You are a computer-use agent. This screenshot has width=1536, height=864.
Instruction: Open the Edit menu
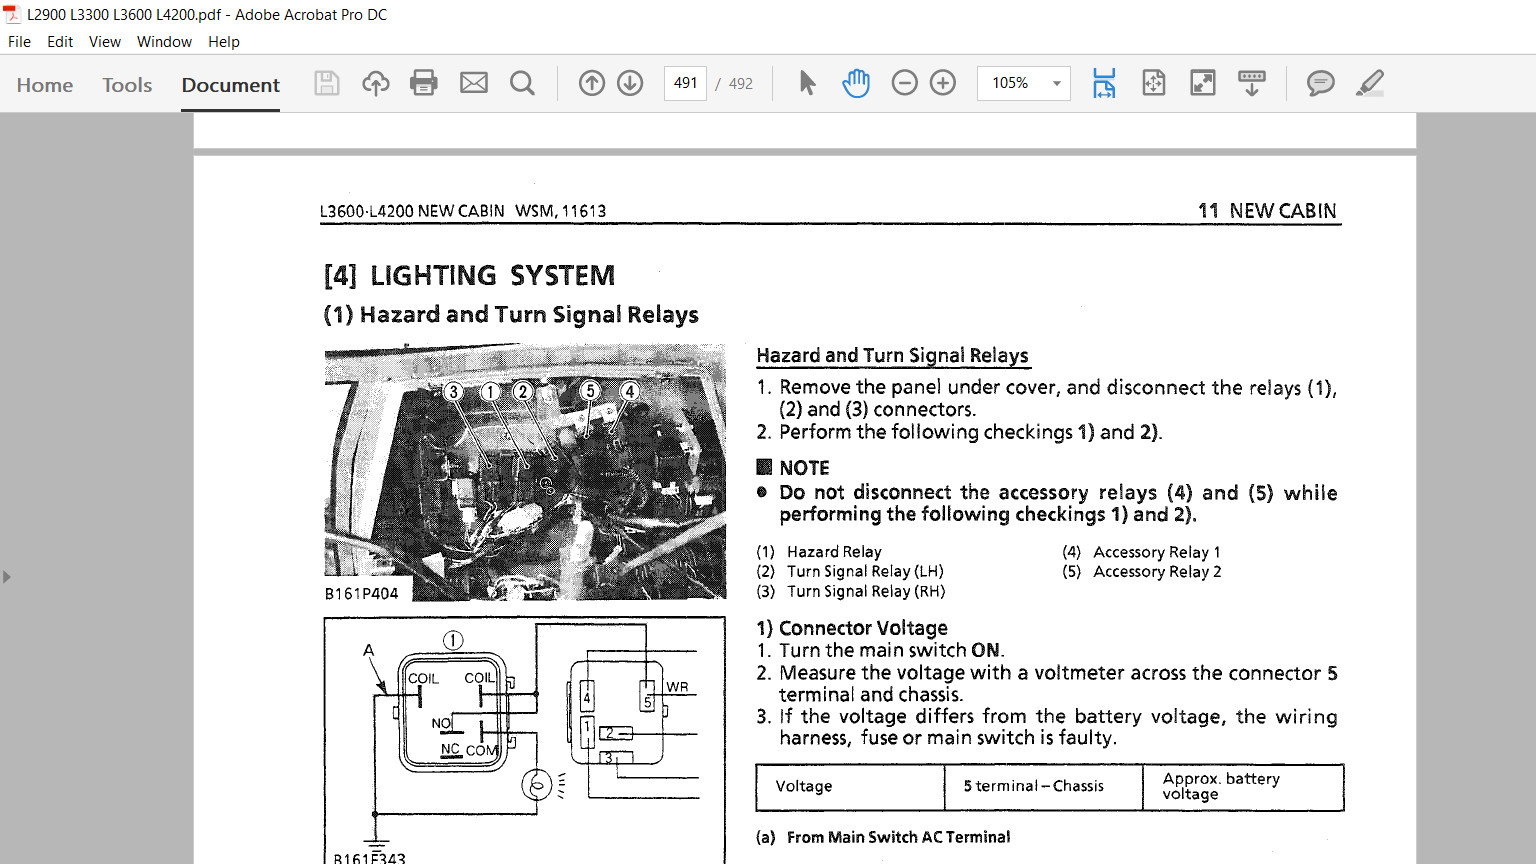(x=60, y=42)
